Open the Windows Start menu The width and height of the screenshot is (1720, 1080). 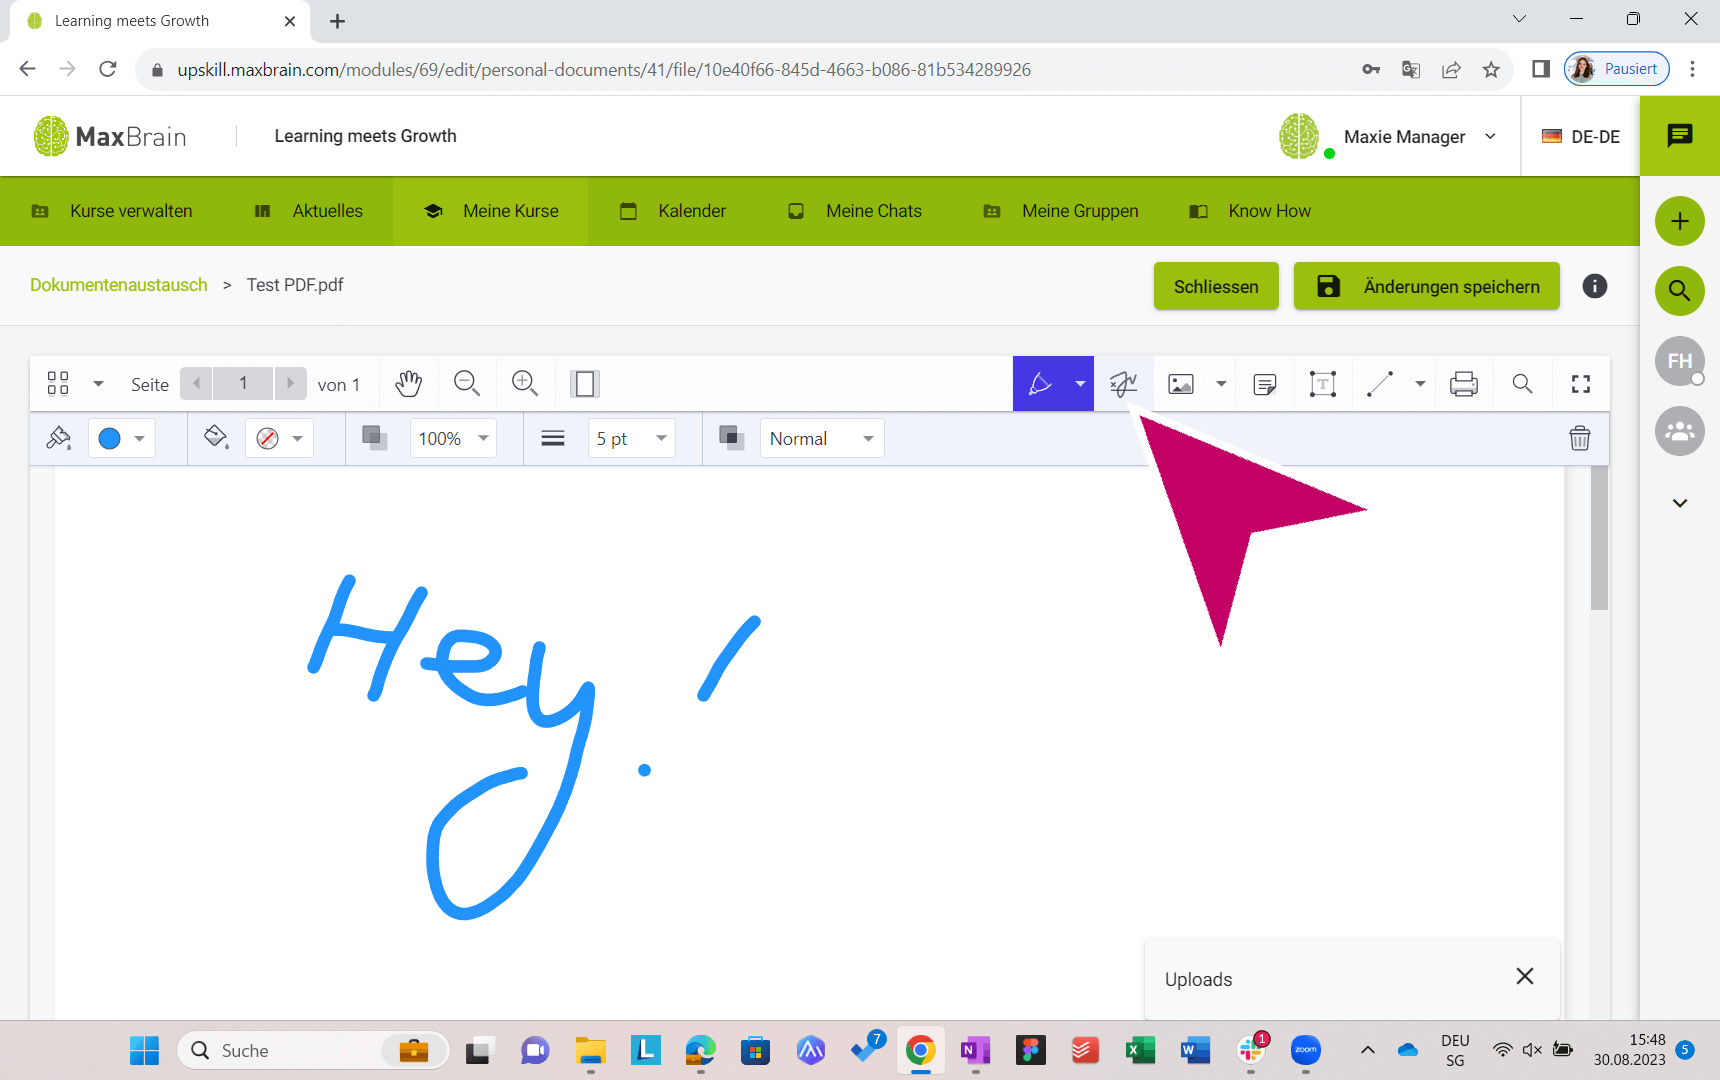(144, 1050)
